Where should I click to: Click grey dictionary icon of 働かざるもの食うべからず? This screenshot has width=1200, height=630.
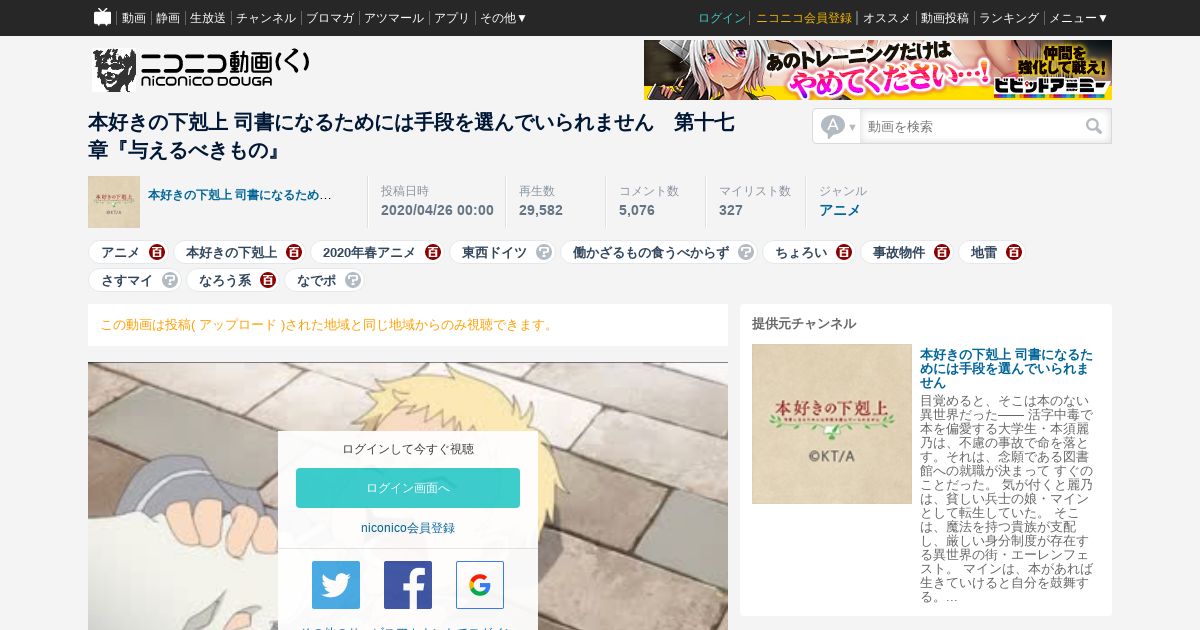tap(746, 252)
